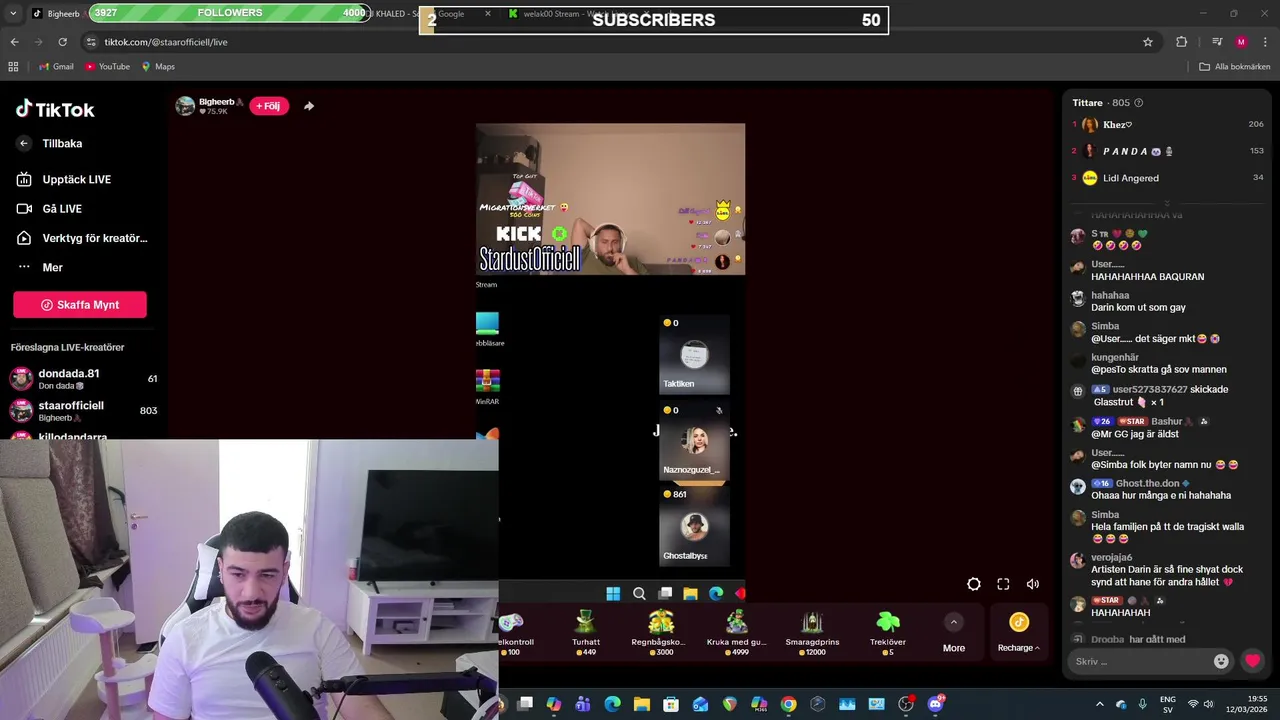
Task: Open browser tab search dropdown
Action: point(12,14)
